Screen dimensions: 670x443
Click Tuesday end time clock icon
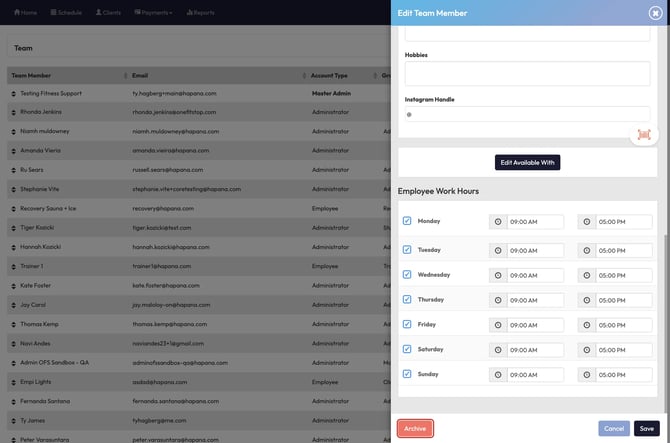pyautogui.click(x=586, y=250)
